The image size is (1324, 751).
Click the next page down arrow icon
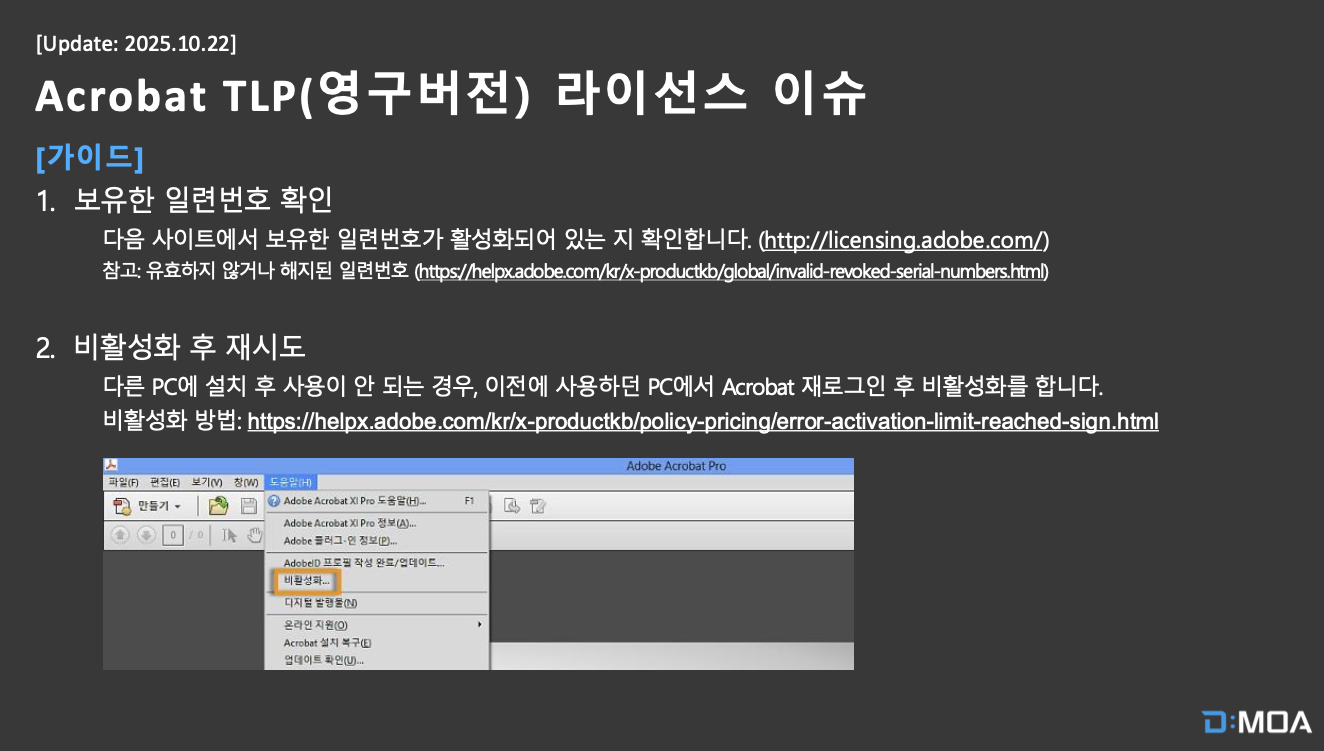146,535
